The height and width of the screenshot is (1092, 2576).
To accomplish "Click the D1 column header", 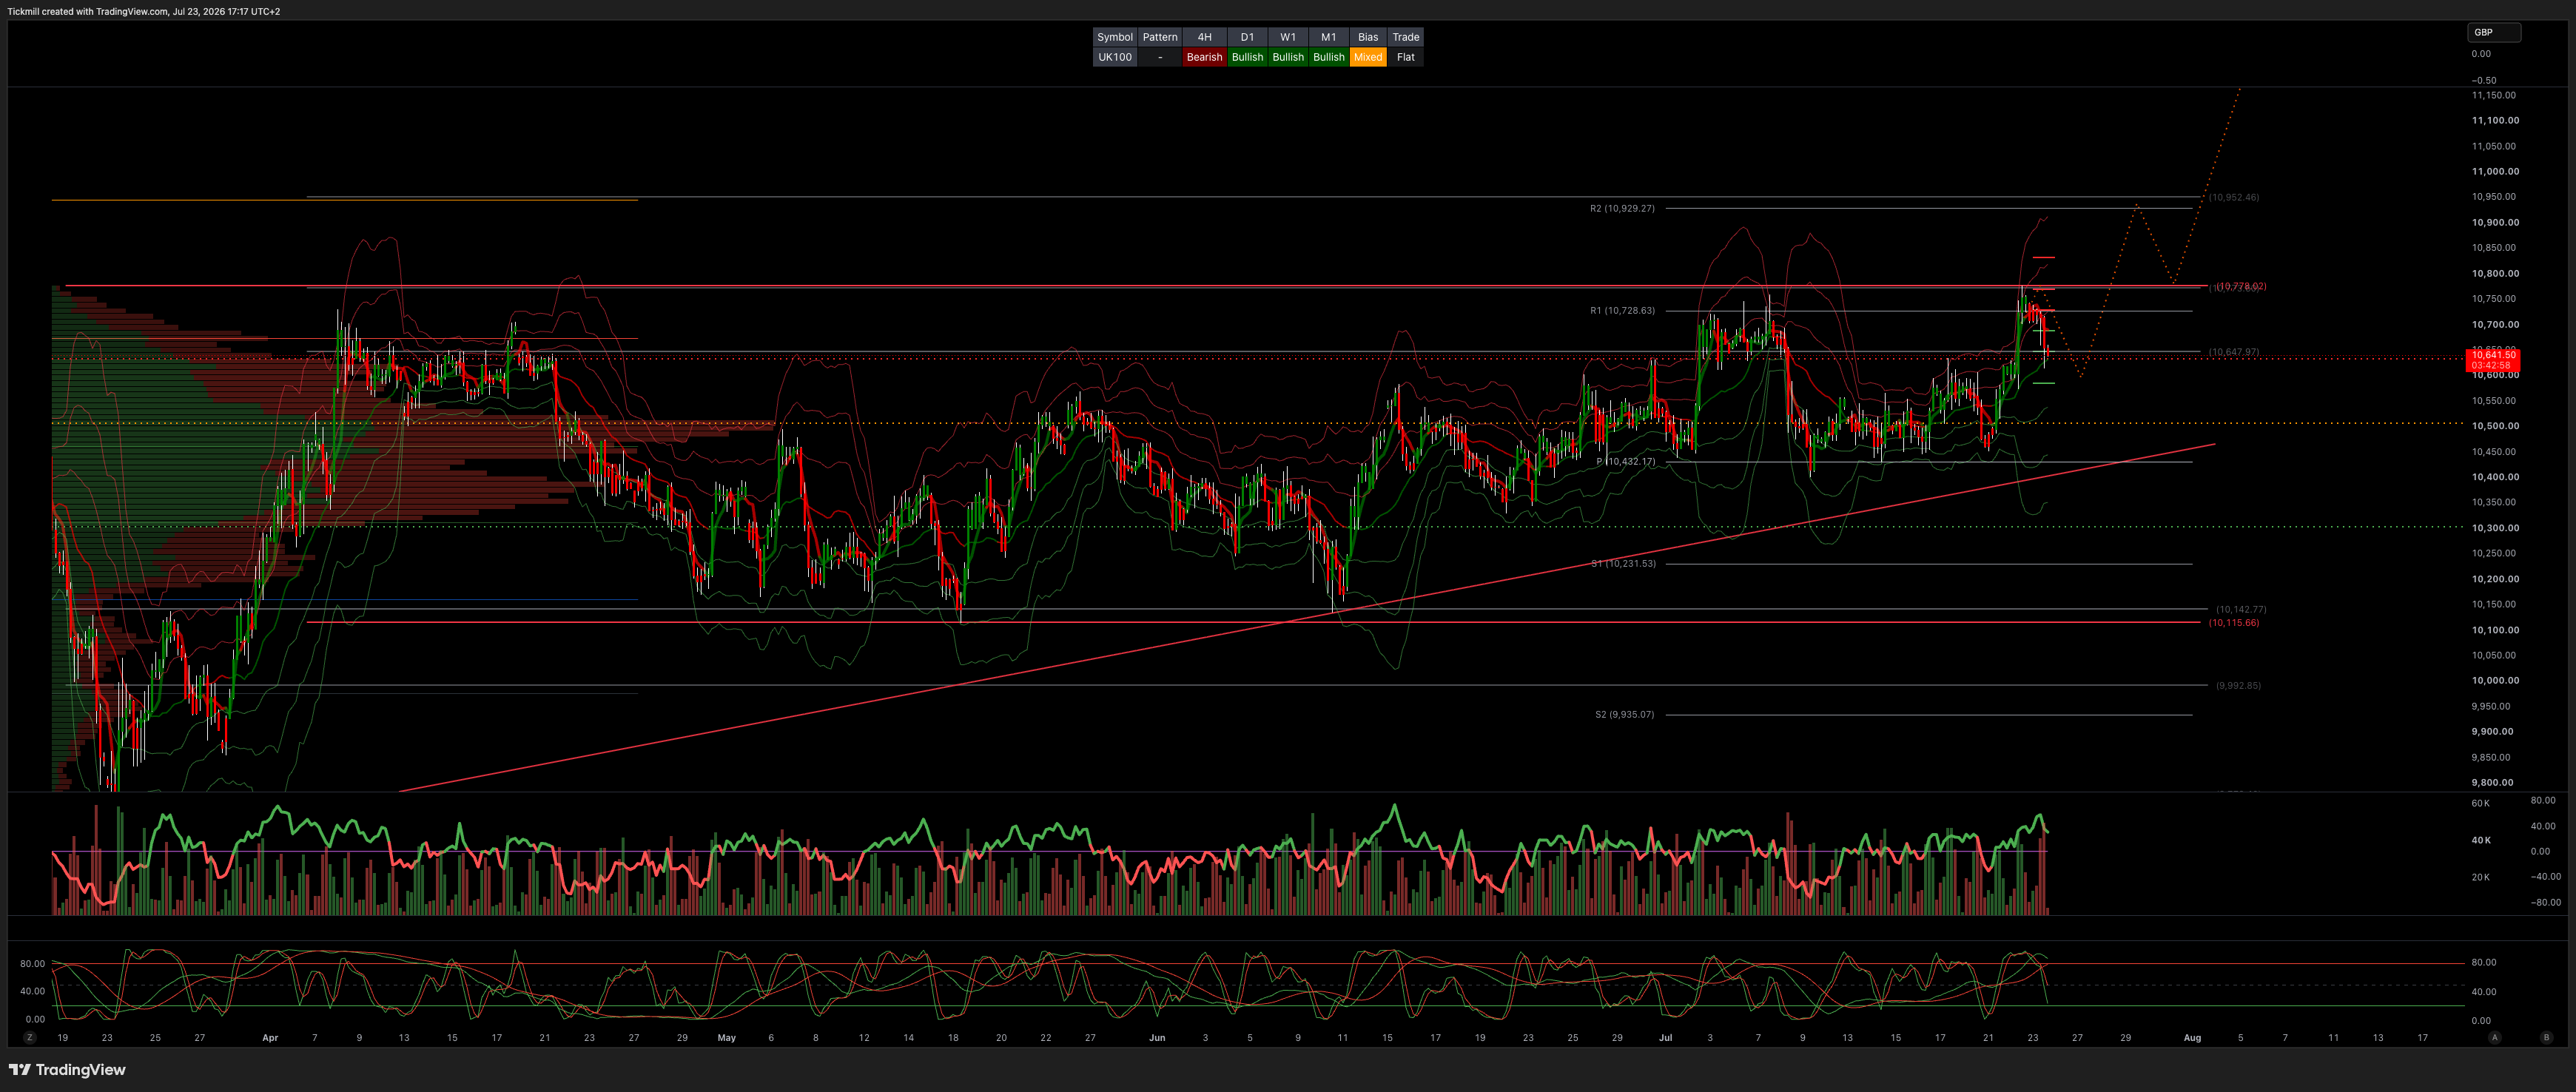I will [x=1247, y=37].
